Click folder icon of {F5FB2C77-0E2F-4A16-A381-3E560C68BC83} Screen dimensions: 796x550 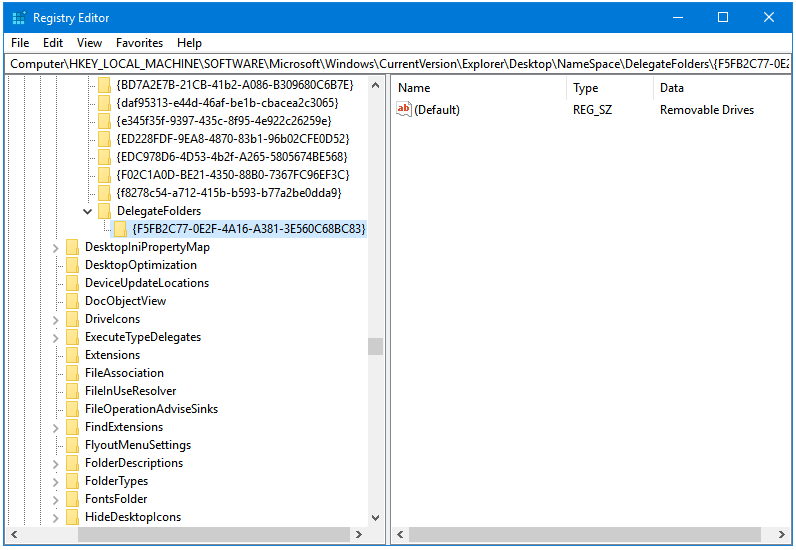tap(120, 229)
